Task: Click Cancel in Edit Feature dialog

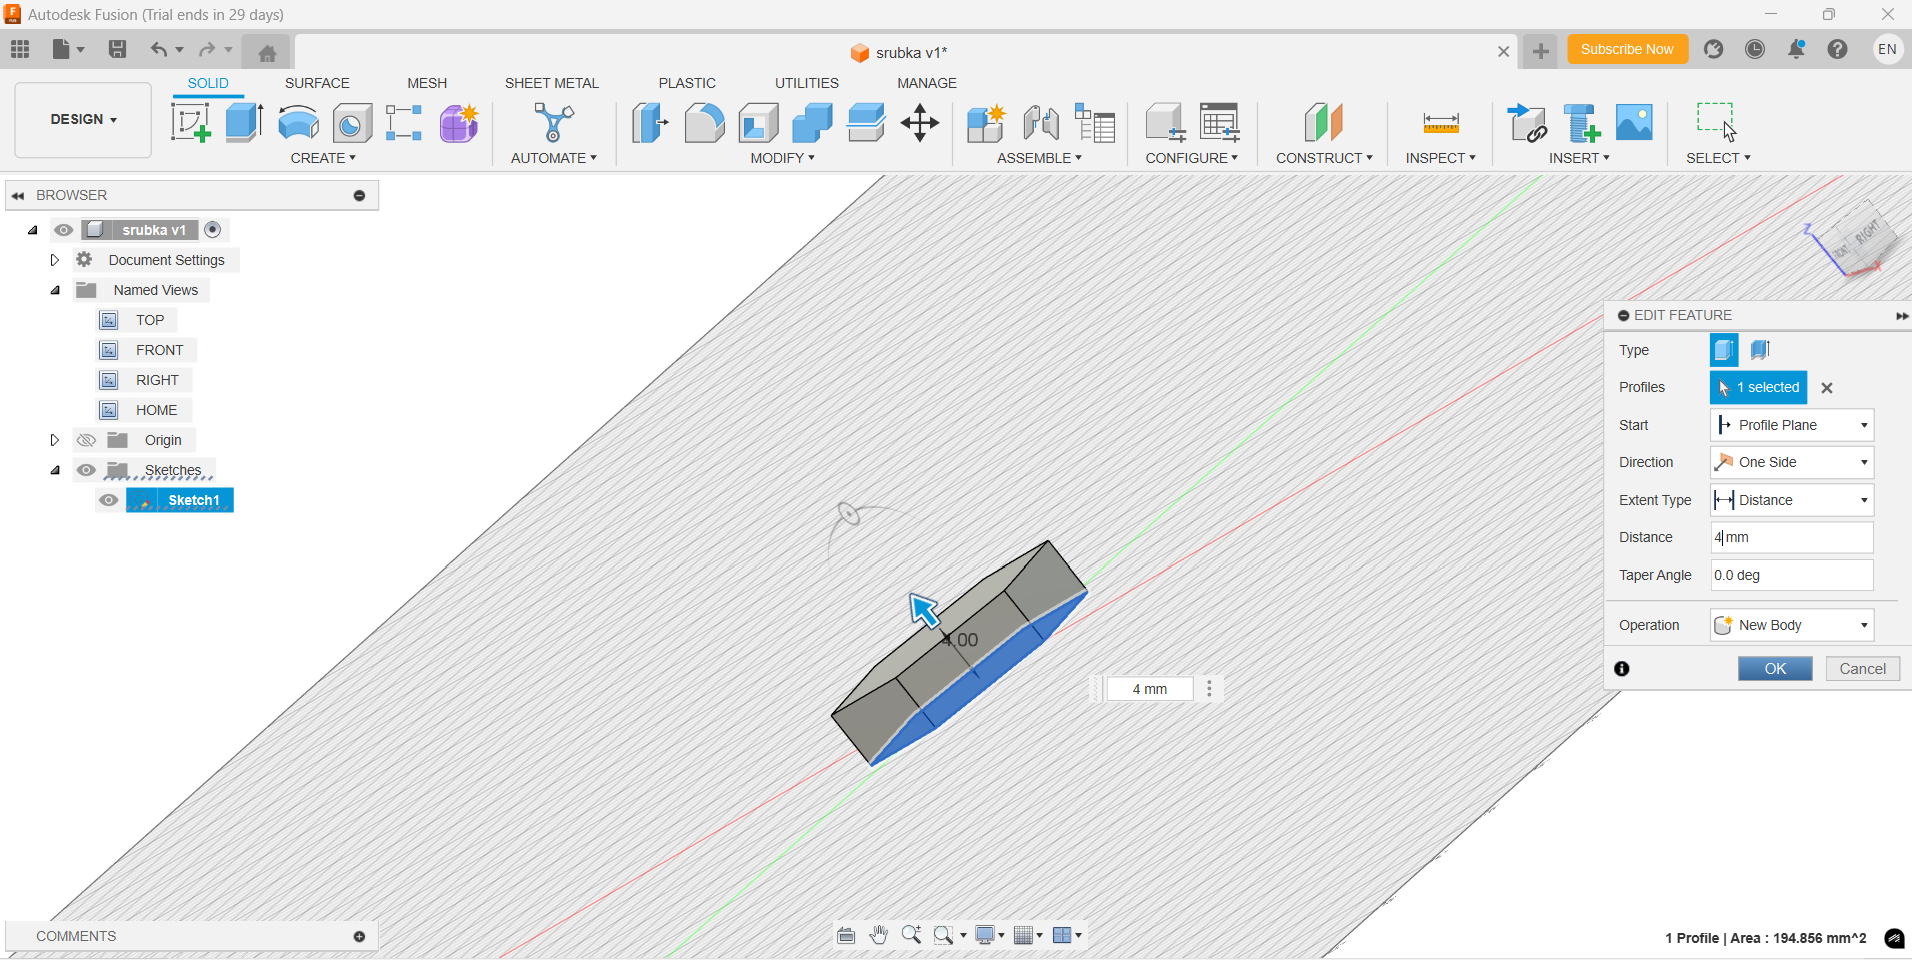Action: 1862,669
